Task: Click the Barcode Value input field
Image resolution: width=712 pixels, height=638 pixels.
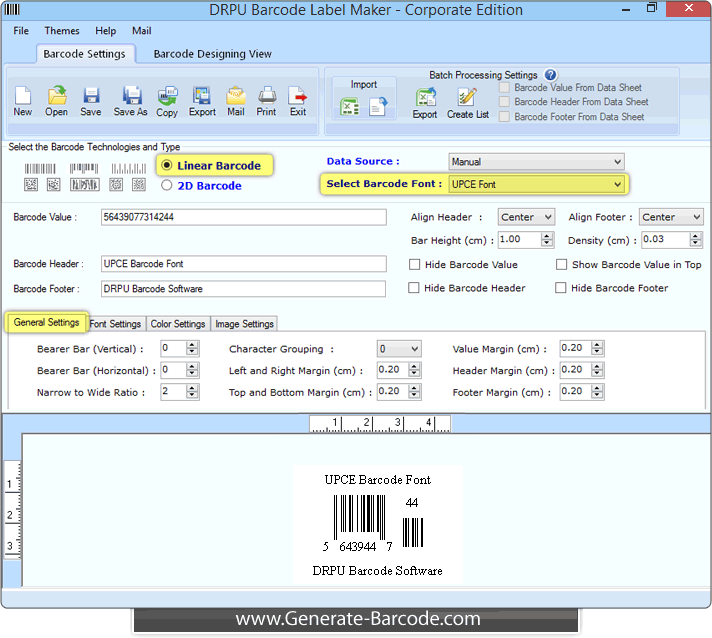Action: point(243,217)
